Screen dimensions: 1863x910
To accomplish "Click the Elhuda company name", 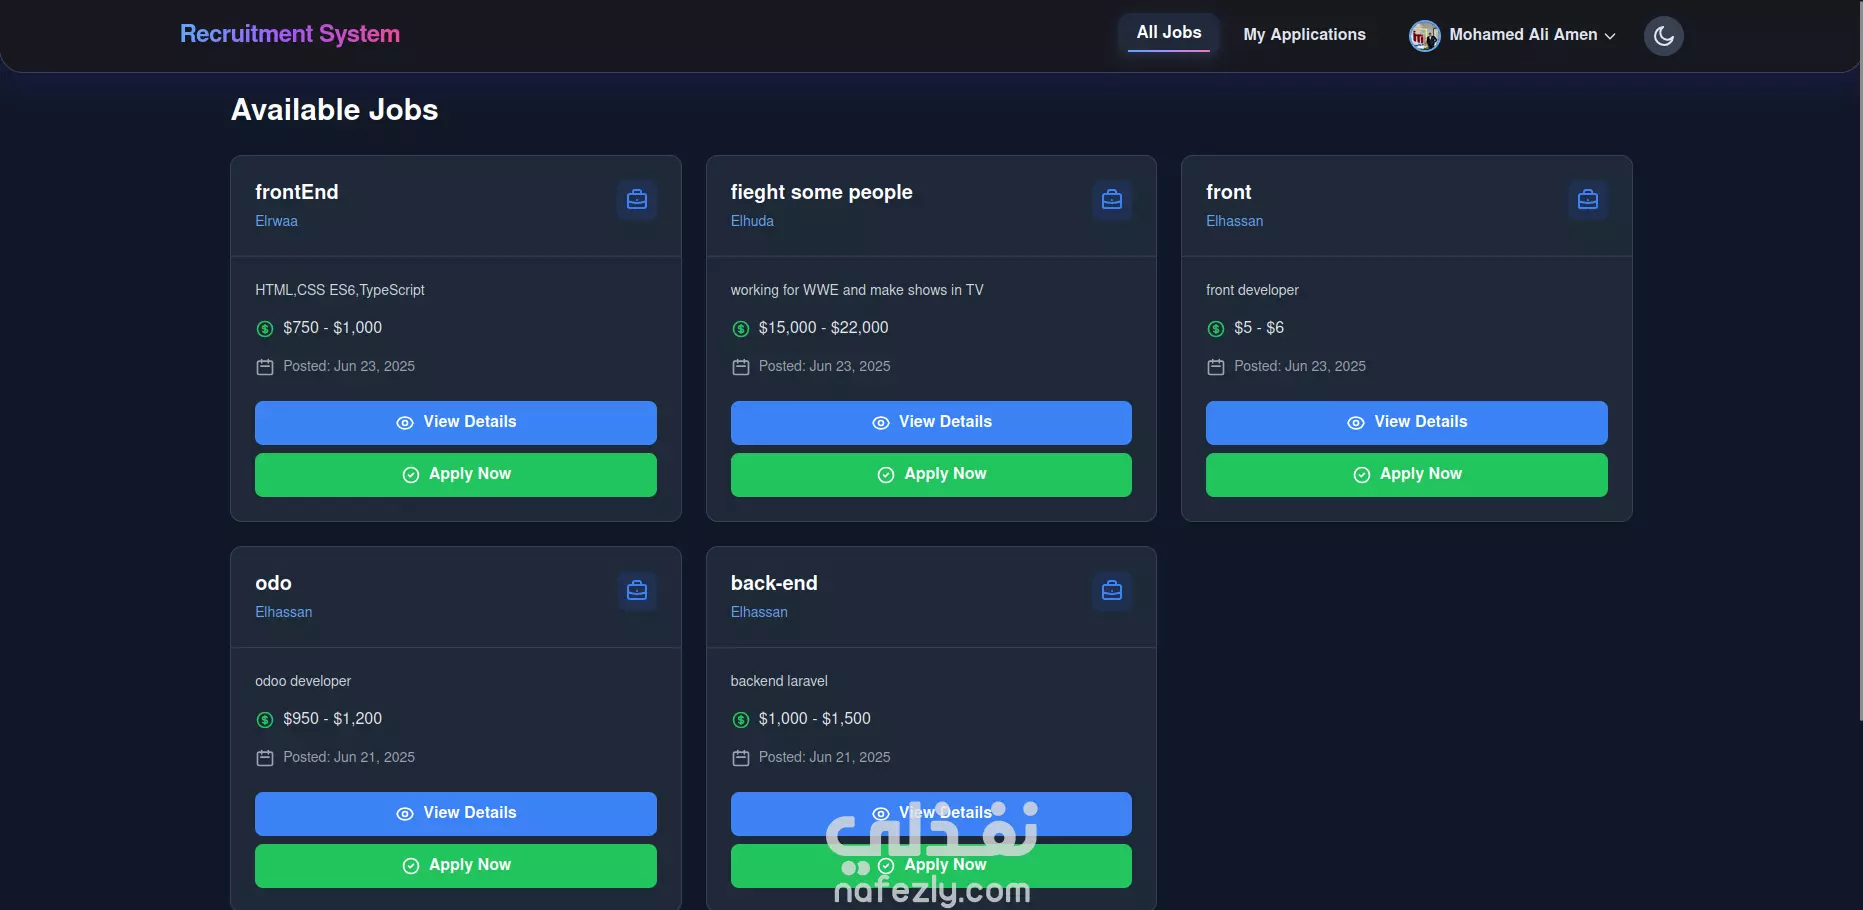I will pyautogui.click(x=752, y=221).
